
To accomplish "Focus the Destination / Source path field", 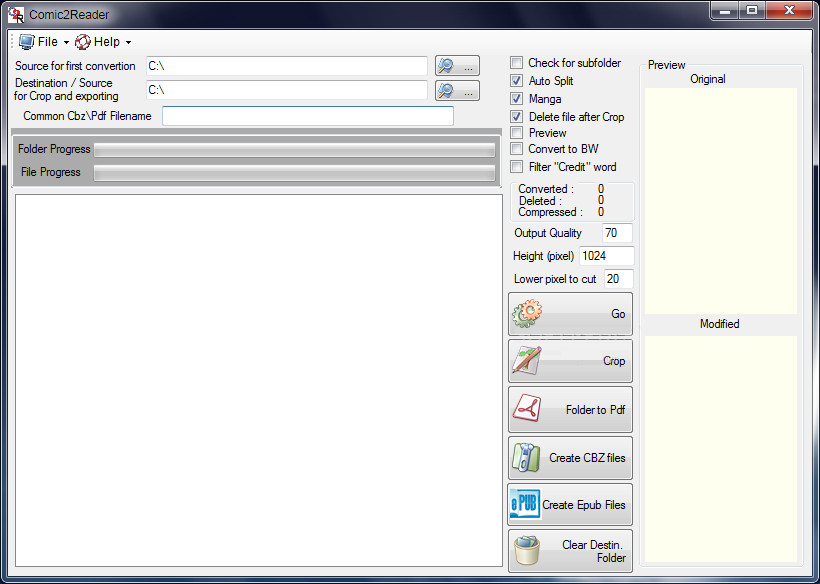I will tap(287, 90).
